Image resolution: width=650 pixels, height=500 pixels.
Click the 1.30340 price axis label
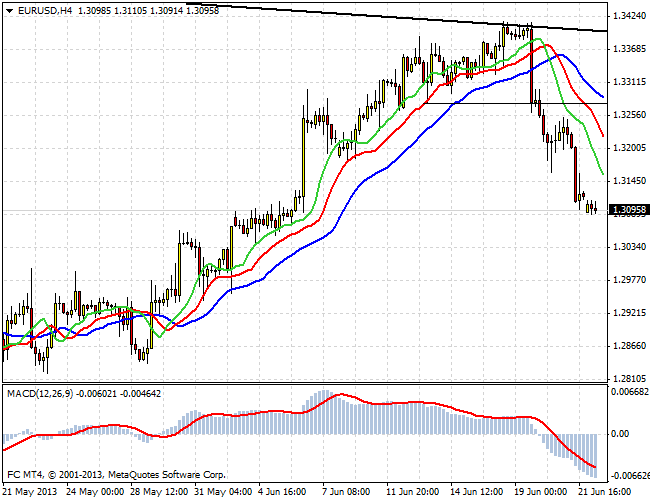(629, 247)
